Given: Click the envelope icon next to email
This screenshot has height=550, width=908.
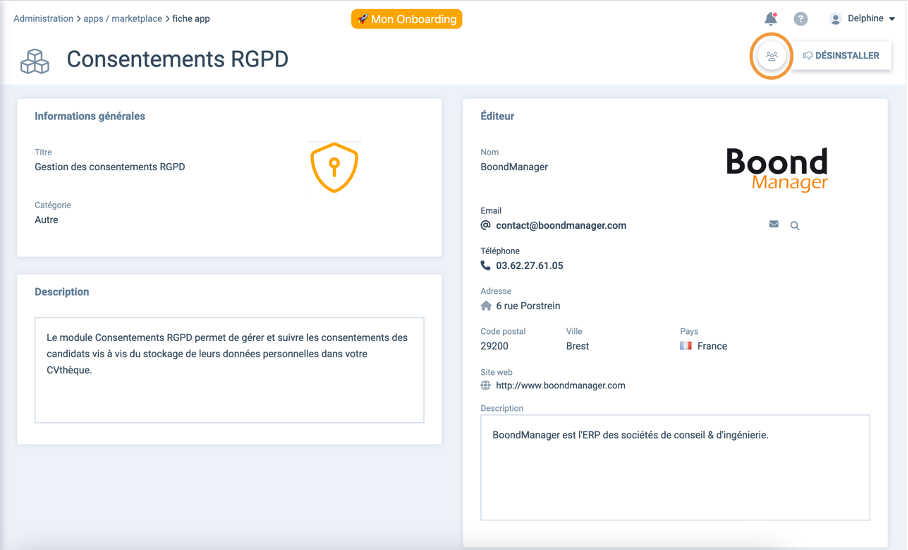Looking at the screenshot, I should [774, 224].
